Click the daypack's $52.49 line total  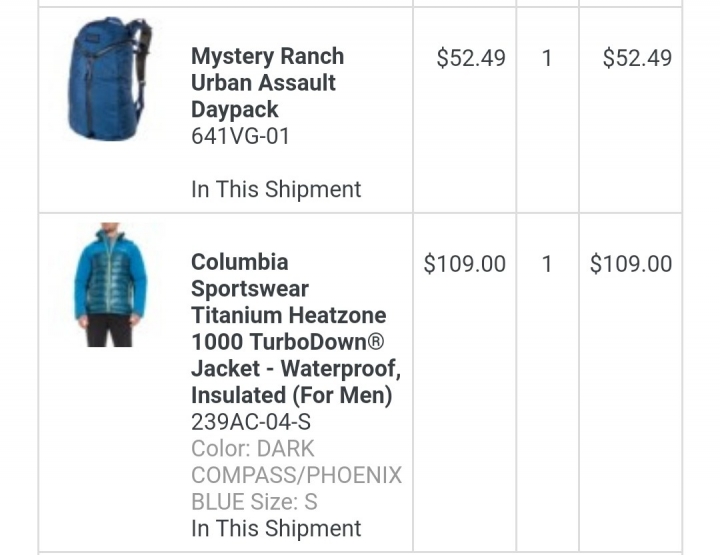click(x=637, y=58)
